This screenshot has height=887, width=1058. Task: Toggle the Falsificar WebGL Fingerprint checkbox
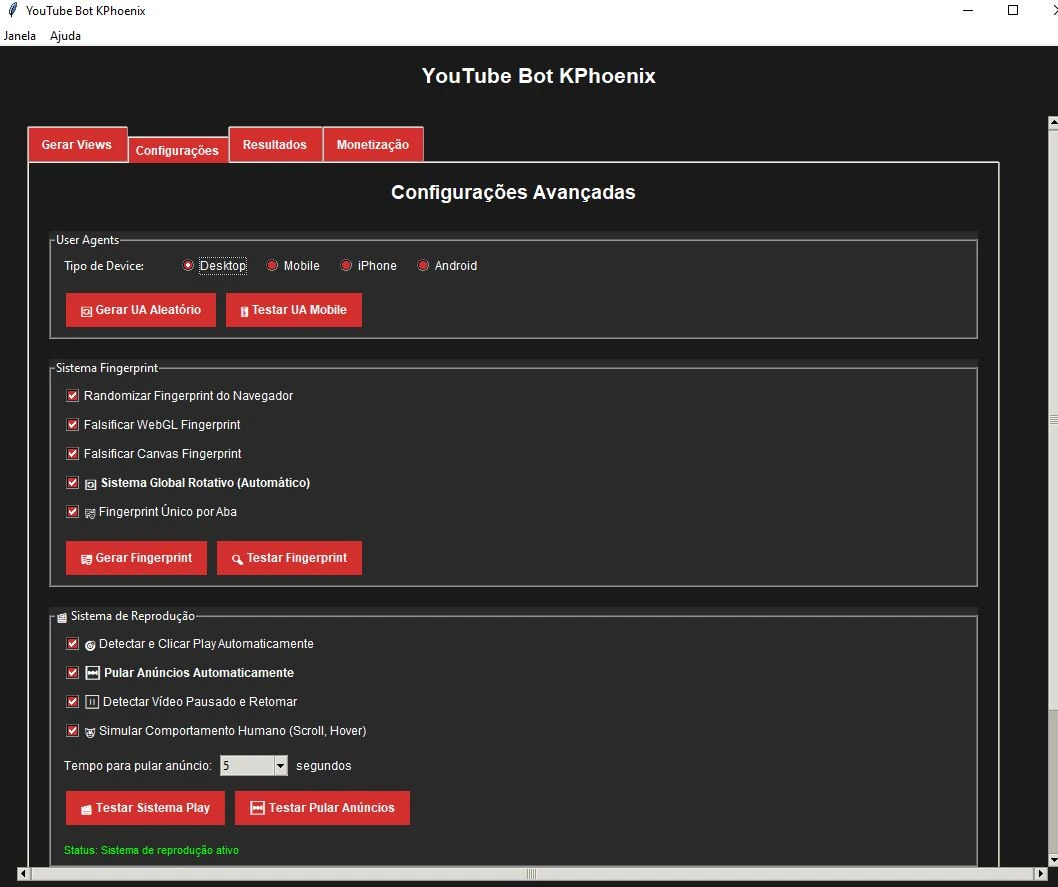72,425
